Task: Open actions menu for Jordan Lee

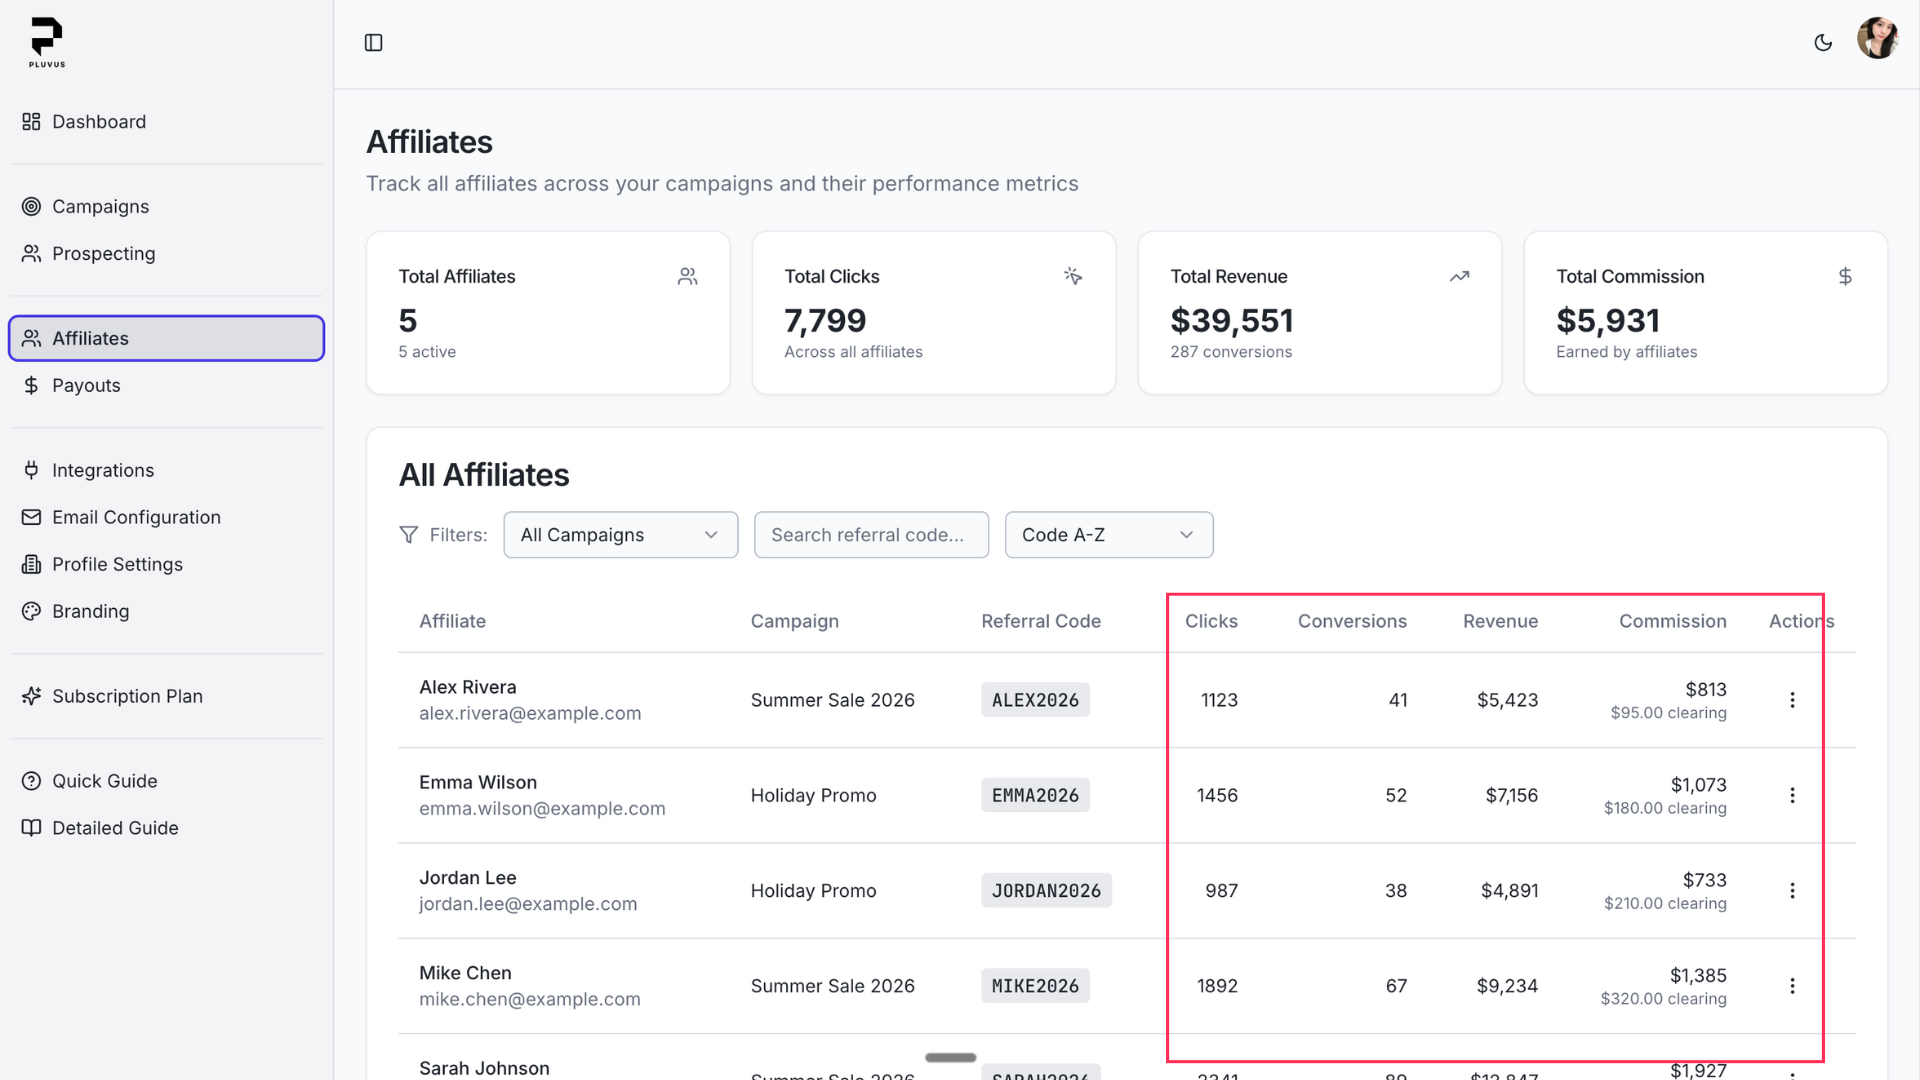Action: click(x=1792, y=891)
